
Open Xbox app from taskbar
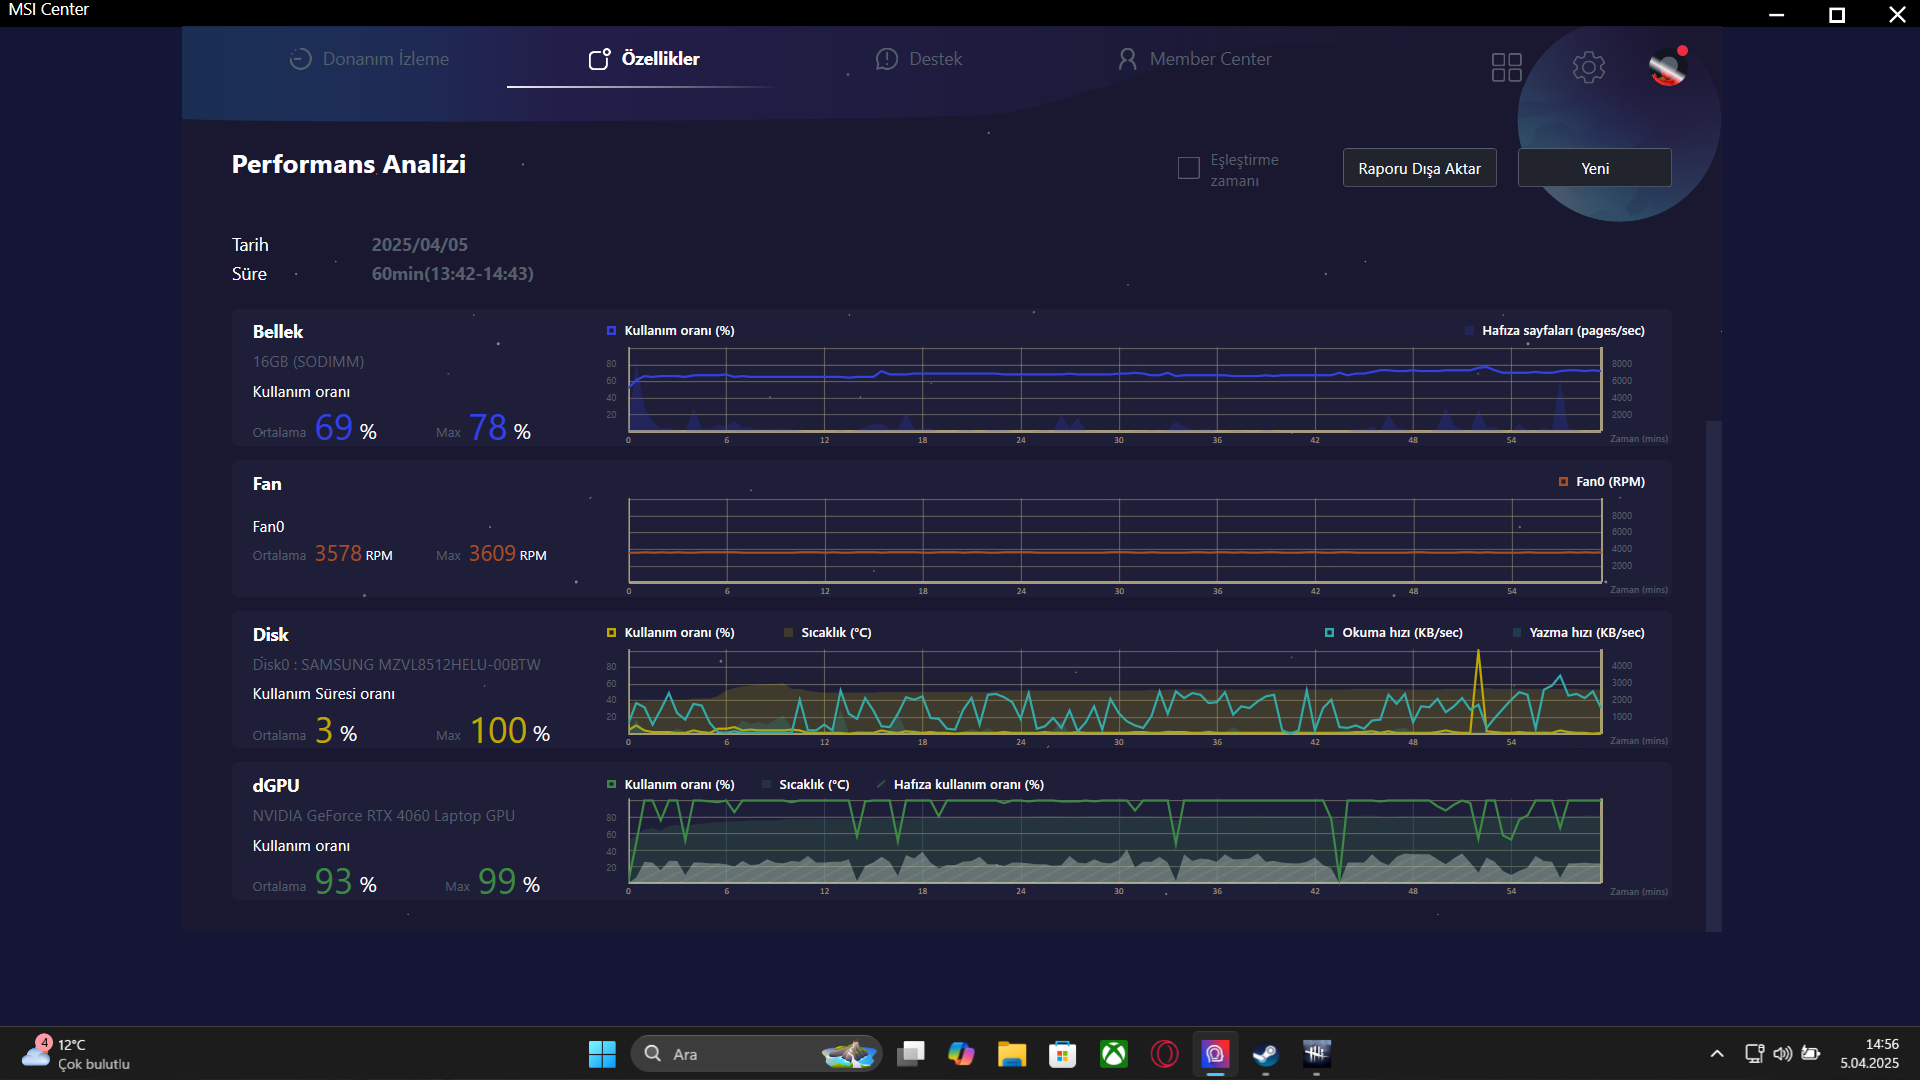(1113, 1054)
